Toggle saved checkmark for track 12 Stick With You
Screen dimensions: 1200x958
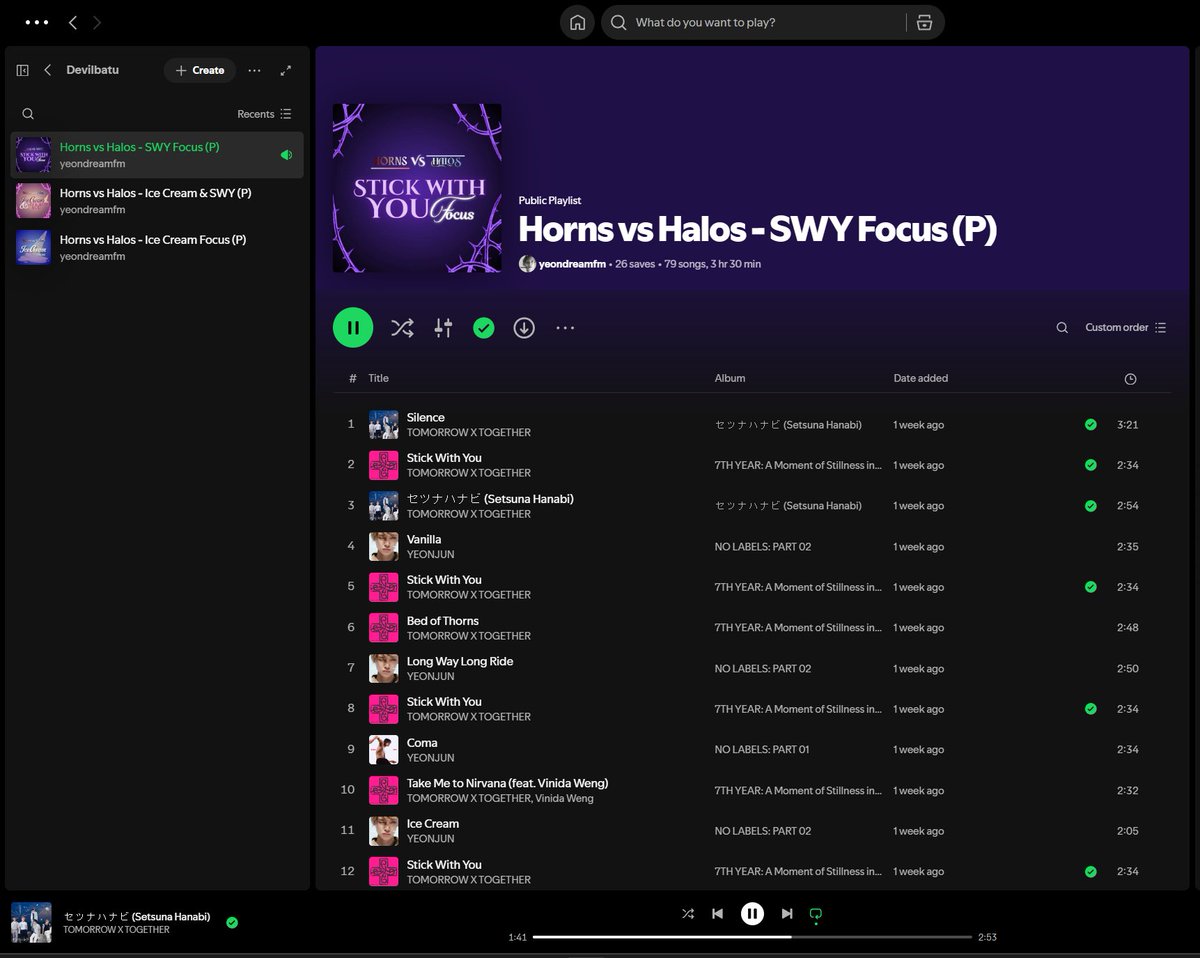point(1091,871)
